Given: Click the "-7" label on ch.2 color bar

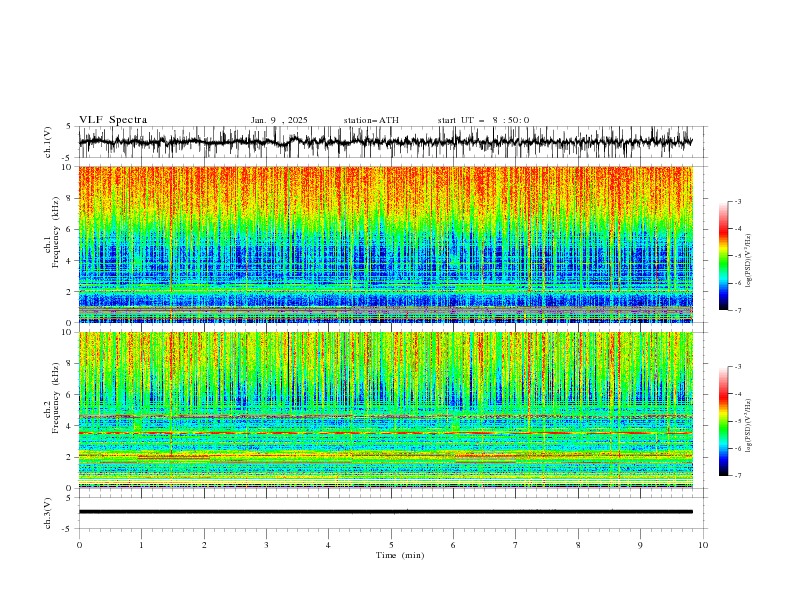Looking at the screenshot, I should coord(738,476).
